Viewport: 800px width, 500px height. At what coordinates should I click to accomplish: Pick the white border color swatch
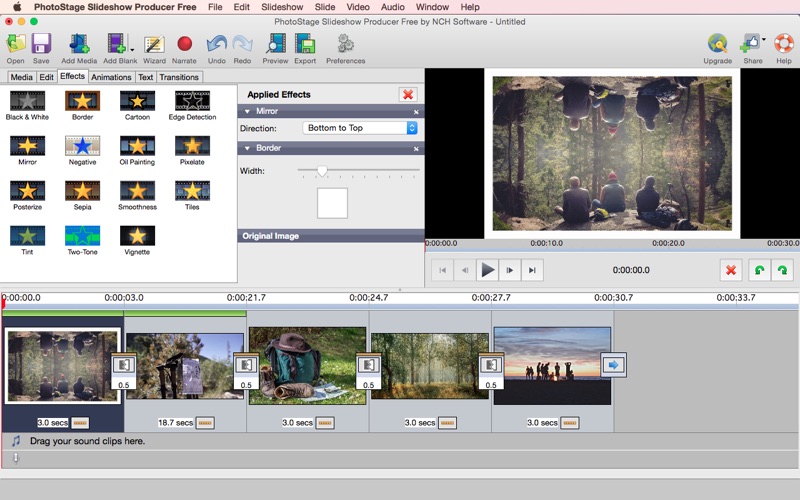(x=332, y=203)
